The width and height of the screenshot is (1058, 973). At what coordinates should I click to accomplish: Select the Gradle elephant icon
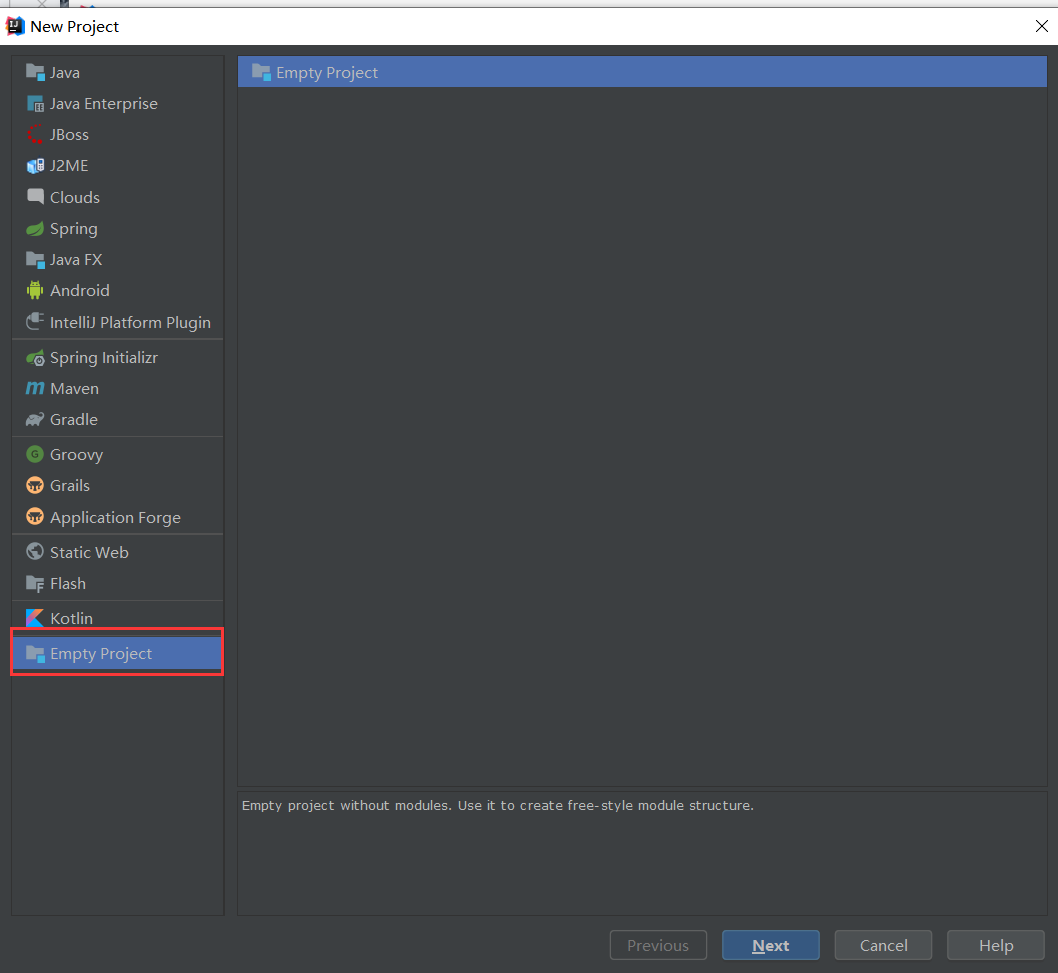coord(35,419)
